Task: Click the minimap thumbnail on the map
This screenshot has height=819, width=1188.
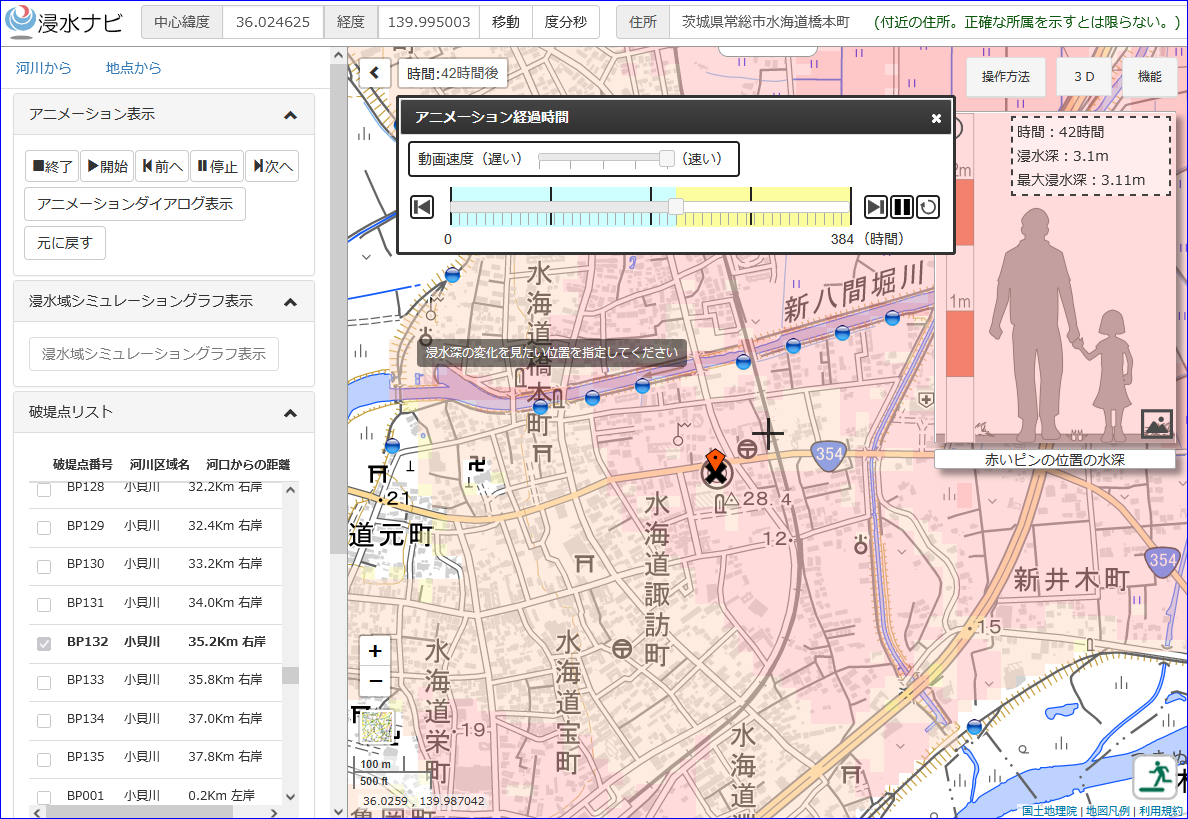Action: [x=377, y=727]
